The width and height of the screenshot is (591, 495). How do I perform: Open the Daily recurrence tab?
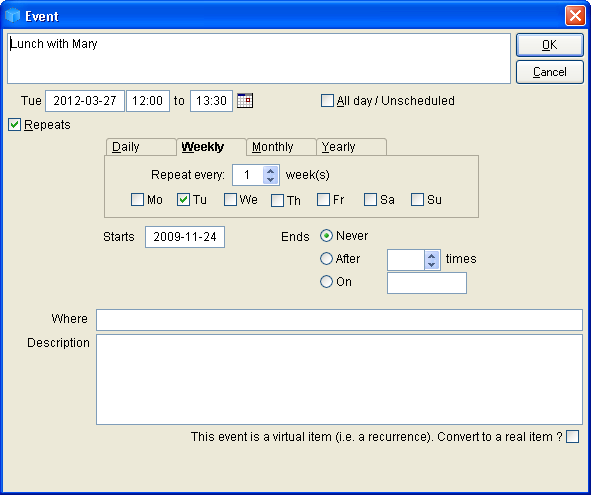point(141,147)
